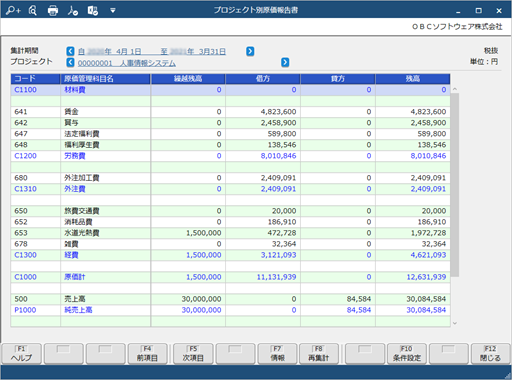Viewport: 512px width, 380px height.
Task: Click the コード column header
Action: pos(35,79)
